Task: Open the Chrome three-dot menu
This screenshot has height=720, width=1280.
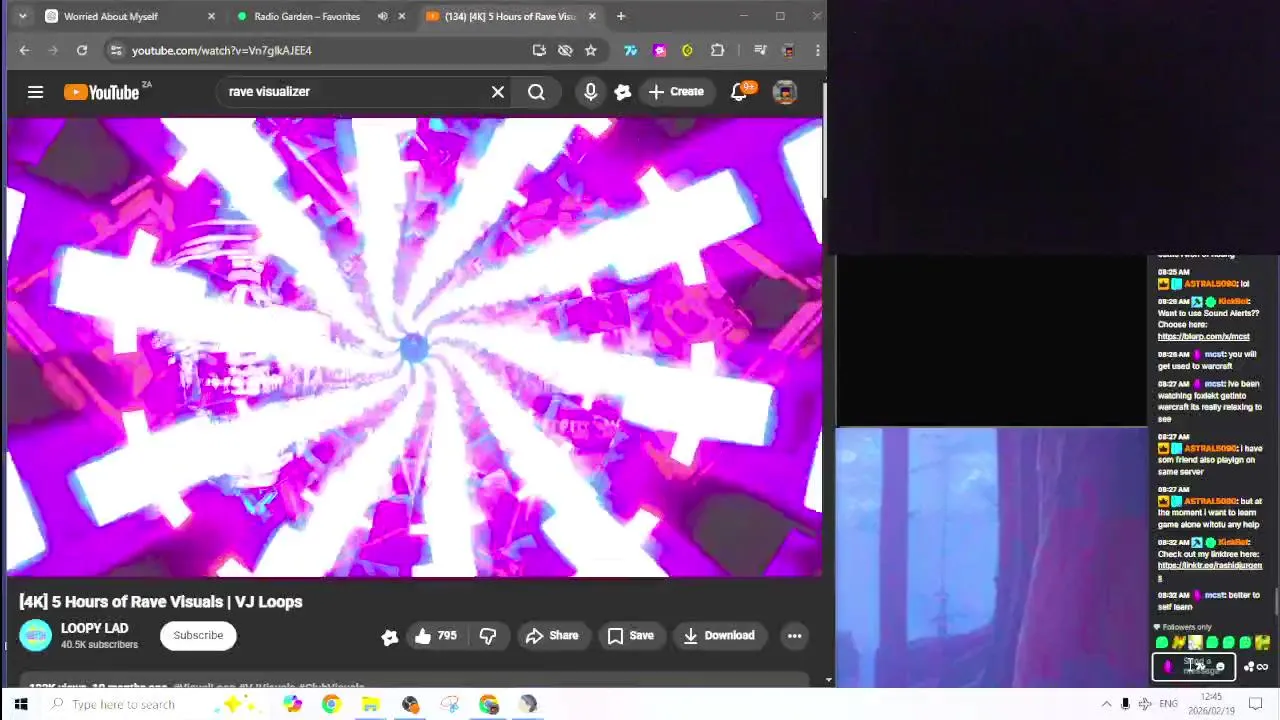Action: point(817,50)
